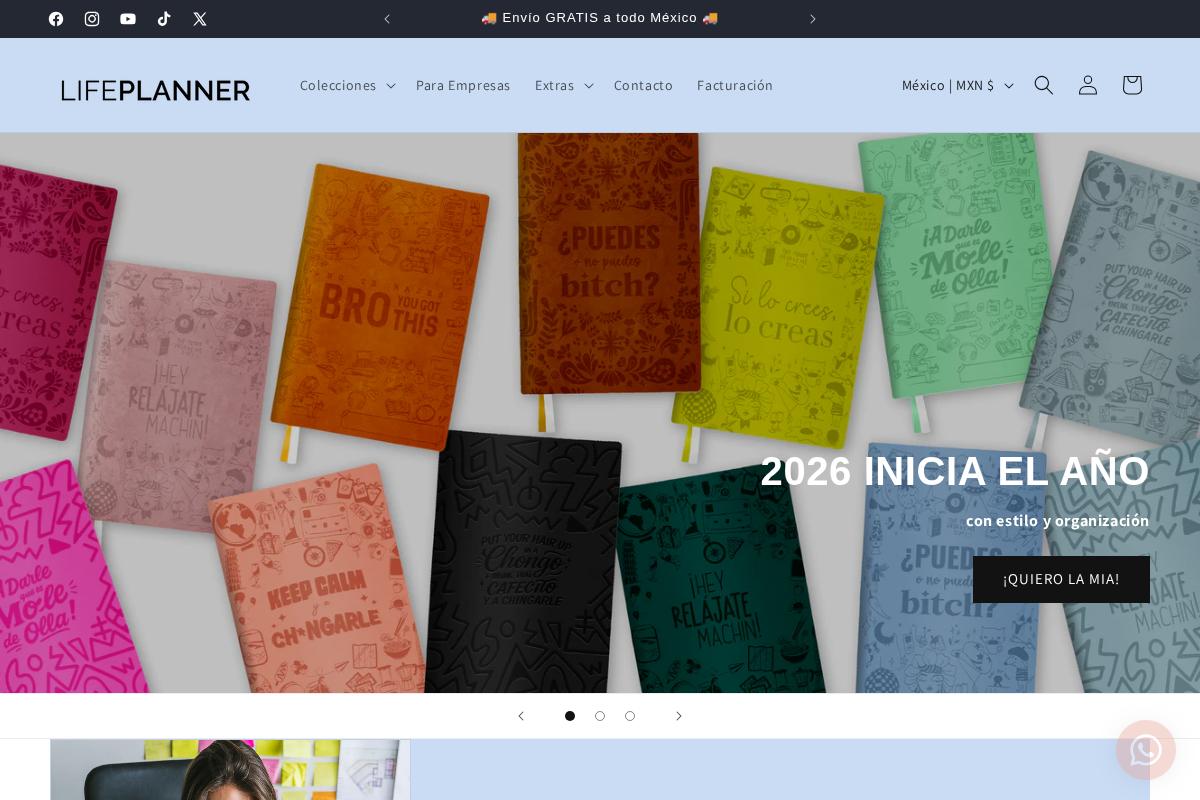
Task: Open the Contacto menu item
Action: click(643, 85)
